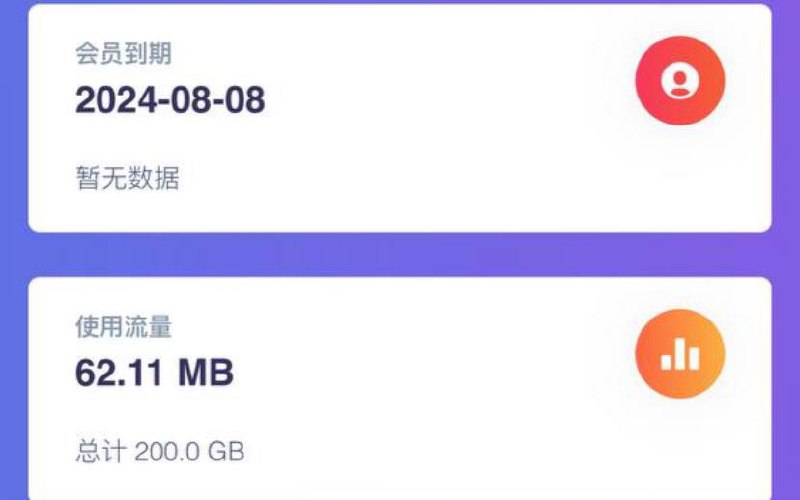
Task: Click the GB unit in total traffic
Action: (226, 451)
